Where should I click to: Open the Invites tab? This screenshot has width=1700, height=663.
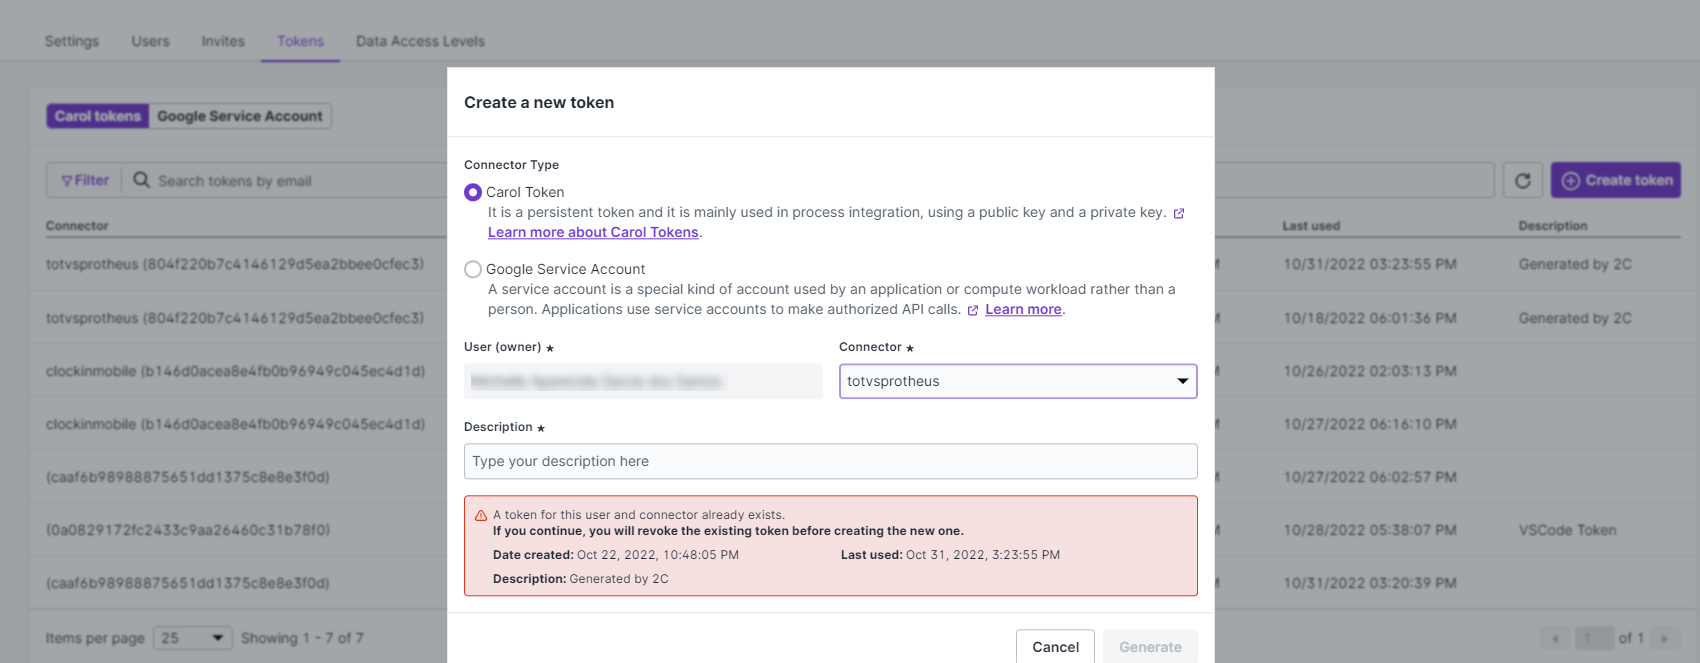[223, 41]
